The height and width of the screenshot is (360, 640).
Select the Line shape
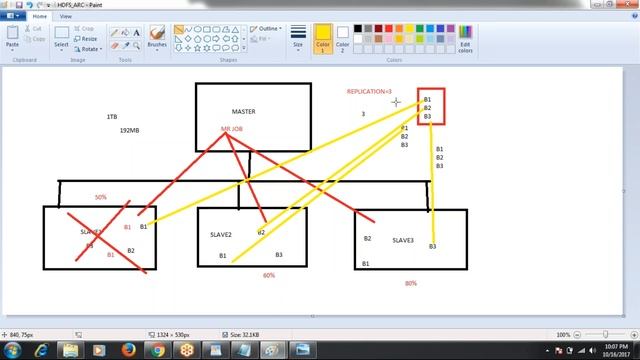[179, 29]
